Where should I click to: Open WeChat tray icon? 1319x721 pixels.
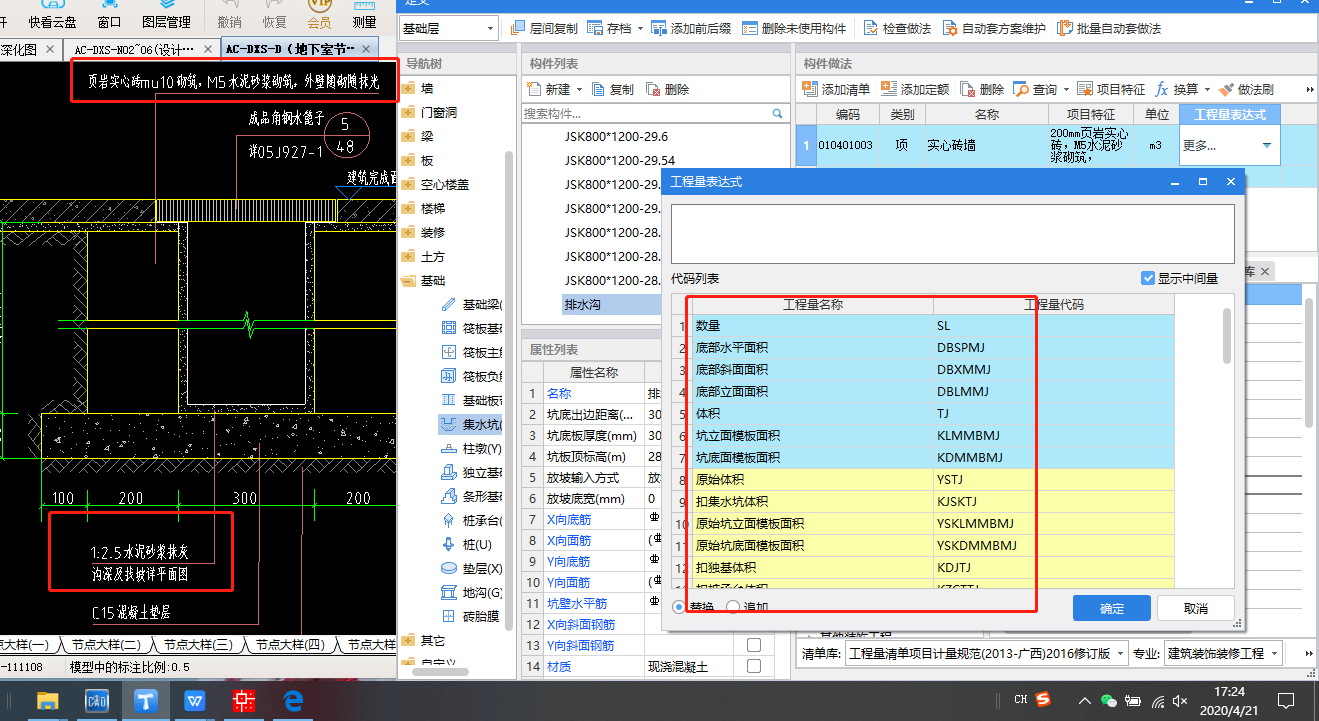pos(1108,699)
